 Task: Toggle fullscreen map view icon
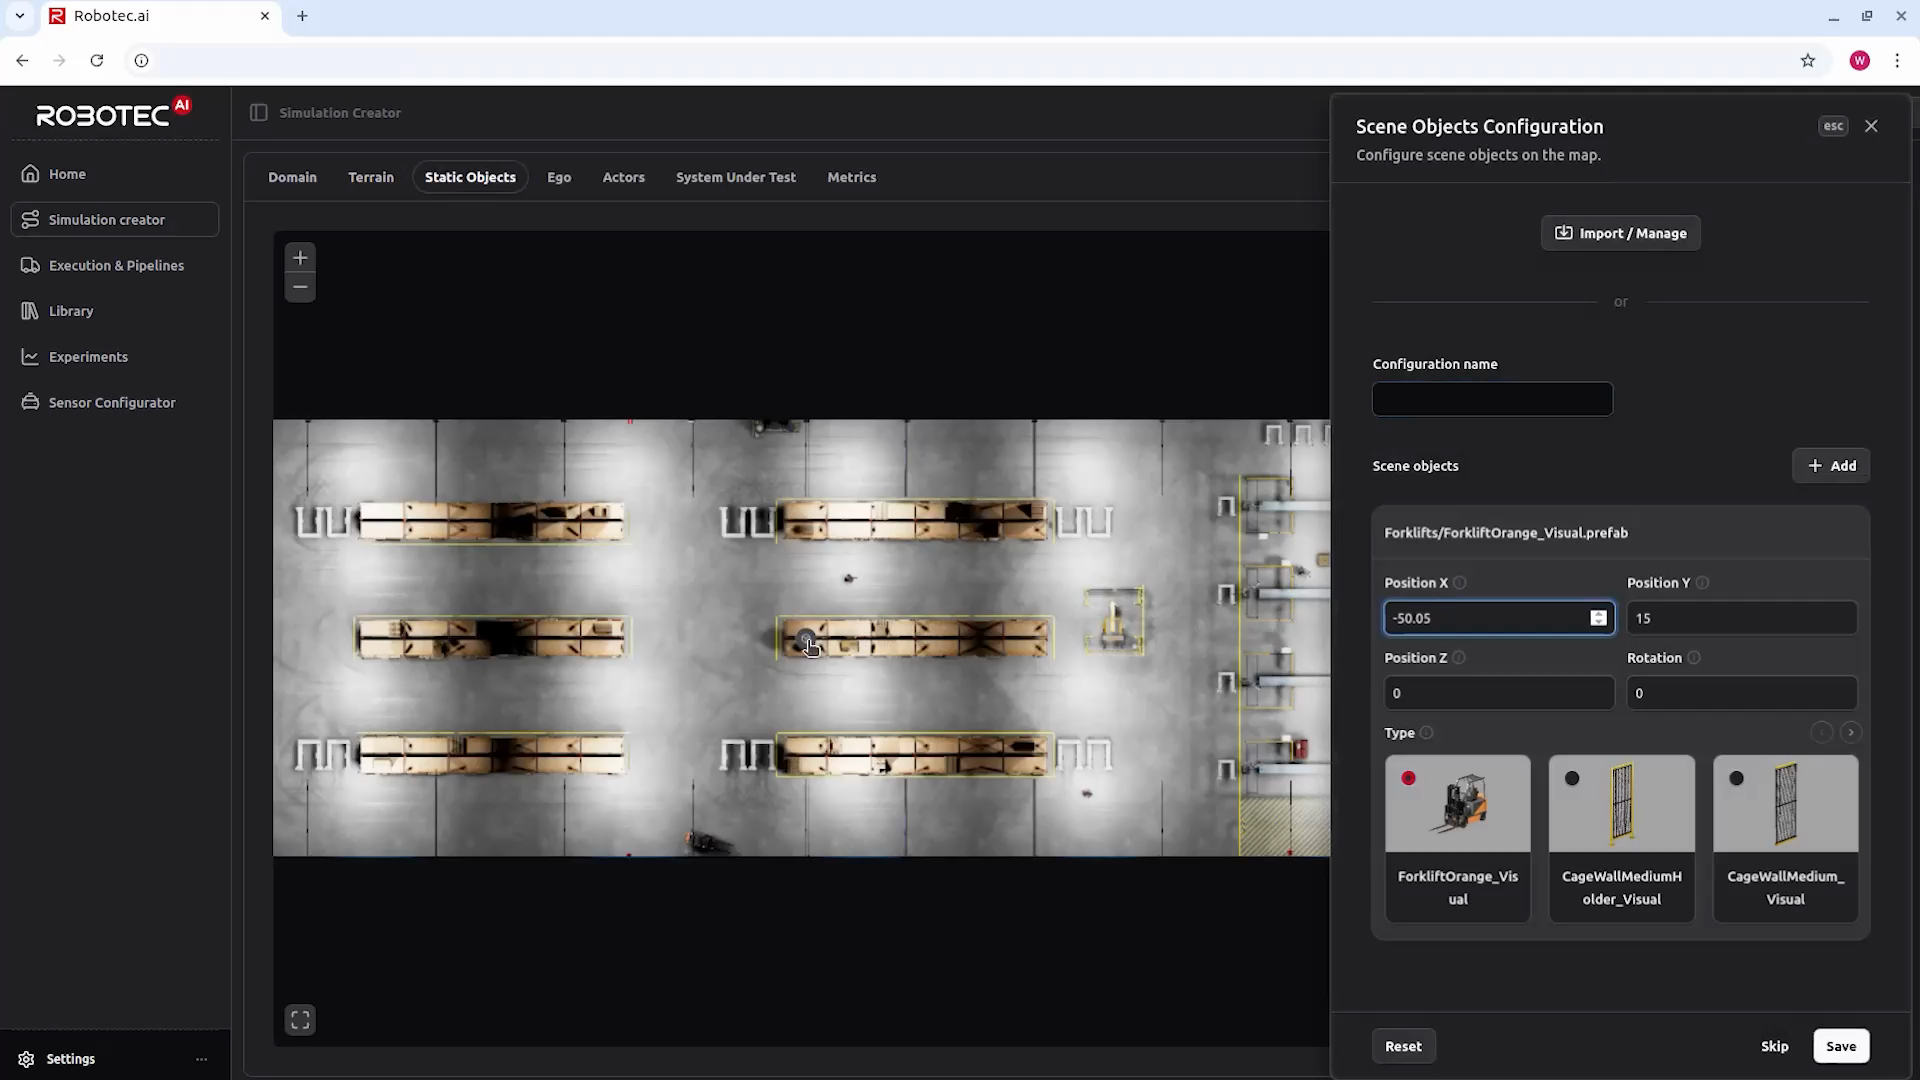300,1020
